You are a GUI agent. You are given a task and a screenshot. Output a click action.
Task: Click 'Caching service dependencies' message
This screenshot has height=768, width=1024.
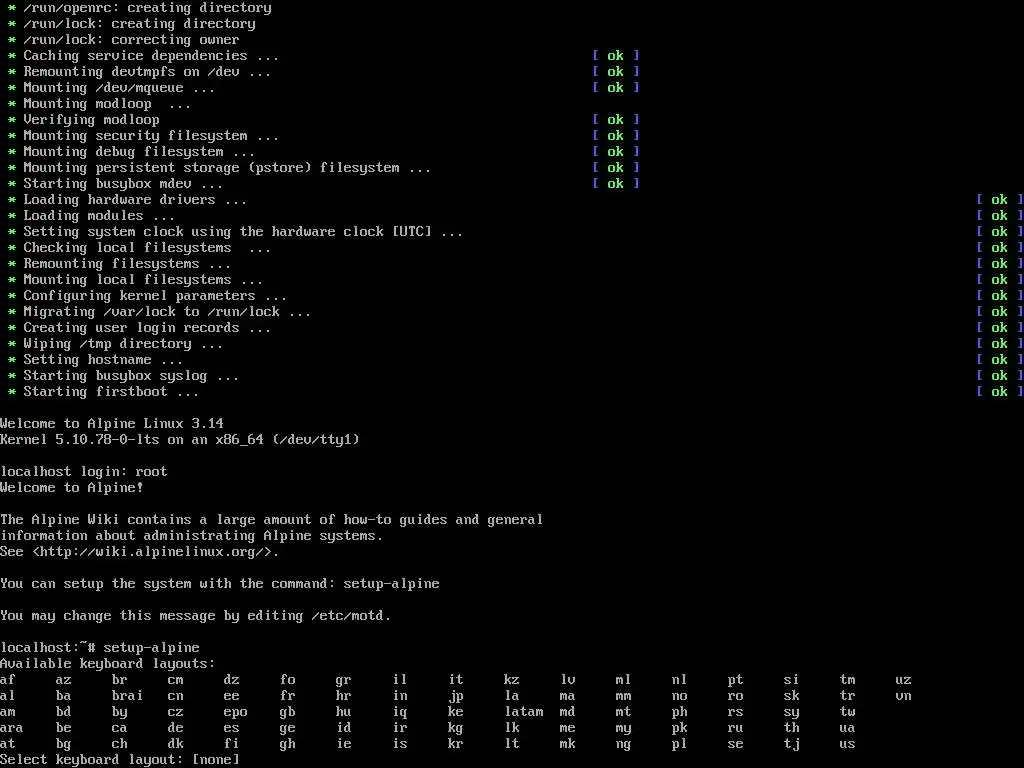pos(151,56)
